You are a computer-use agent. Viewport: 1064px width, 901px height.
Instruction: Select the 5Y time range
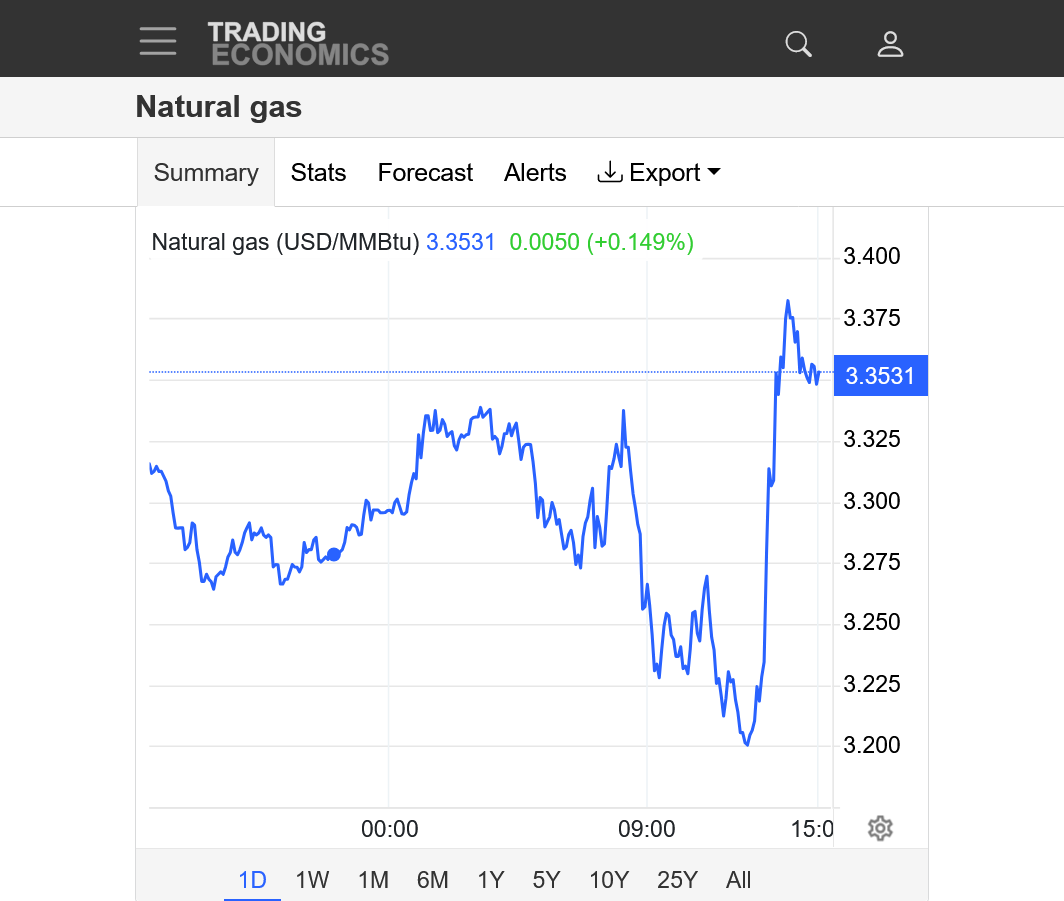[x=546, y=880]
